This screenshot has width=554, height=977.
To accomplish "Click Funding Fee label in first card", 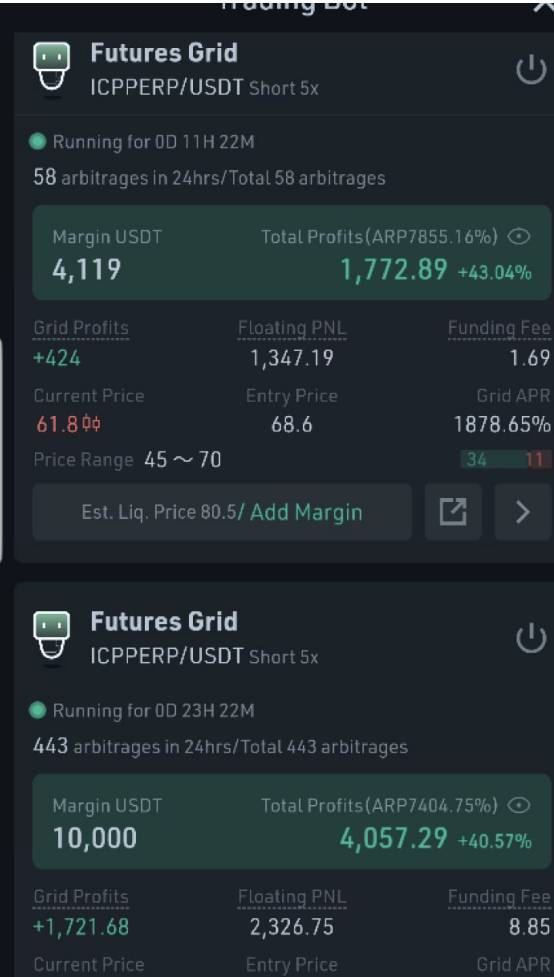I will pyautogui.click(x=499, y=328).
